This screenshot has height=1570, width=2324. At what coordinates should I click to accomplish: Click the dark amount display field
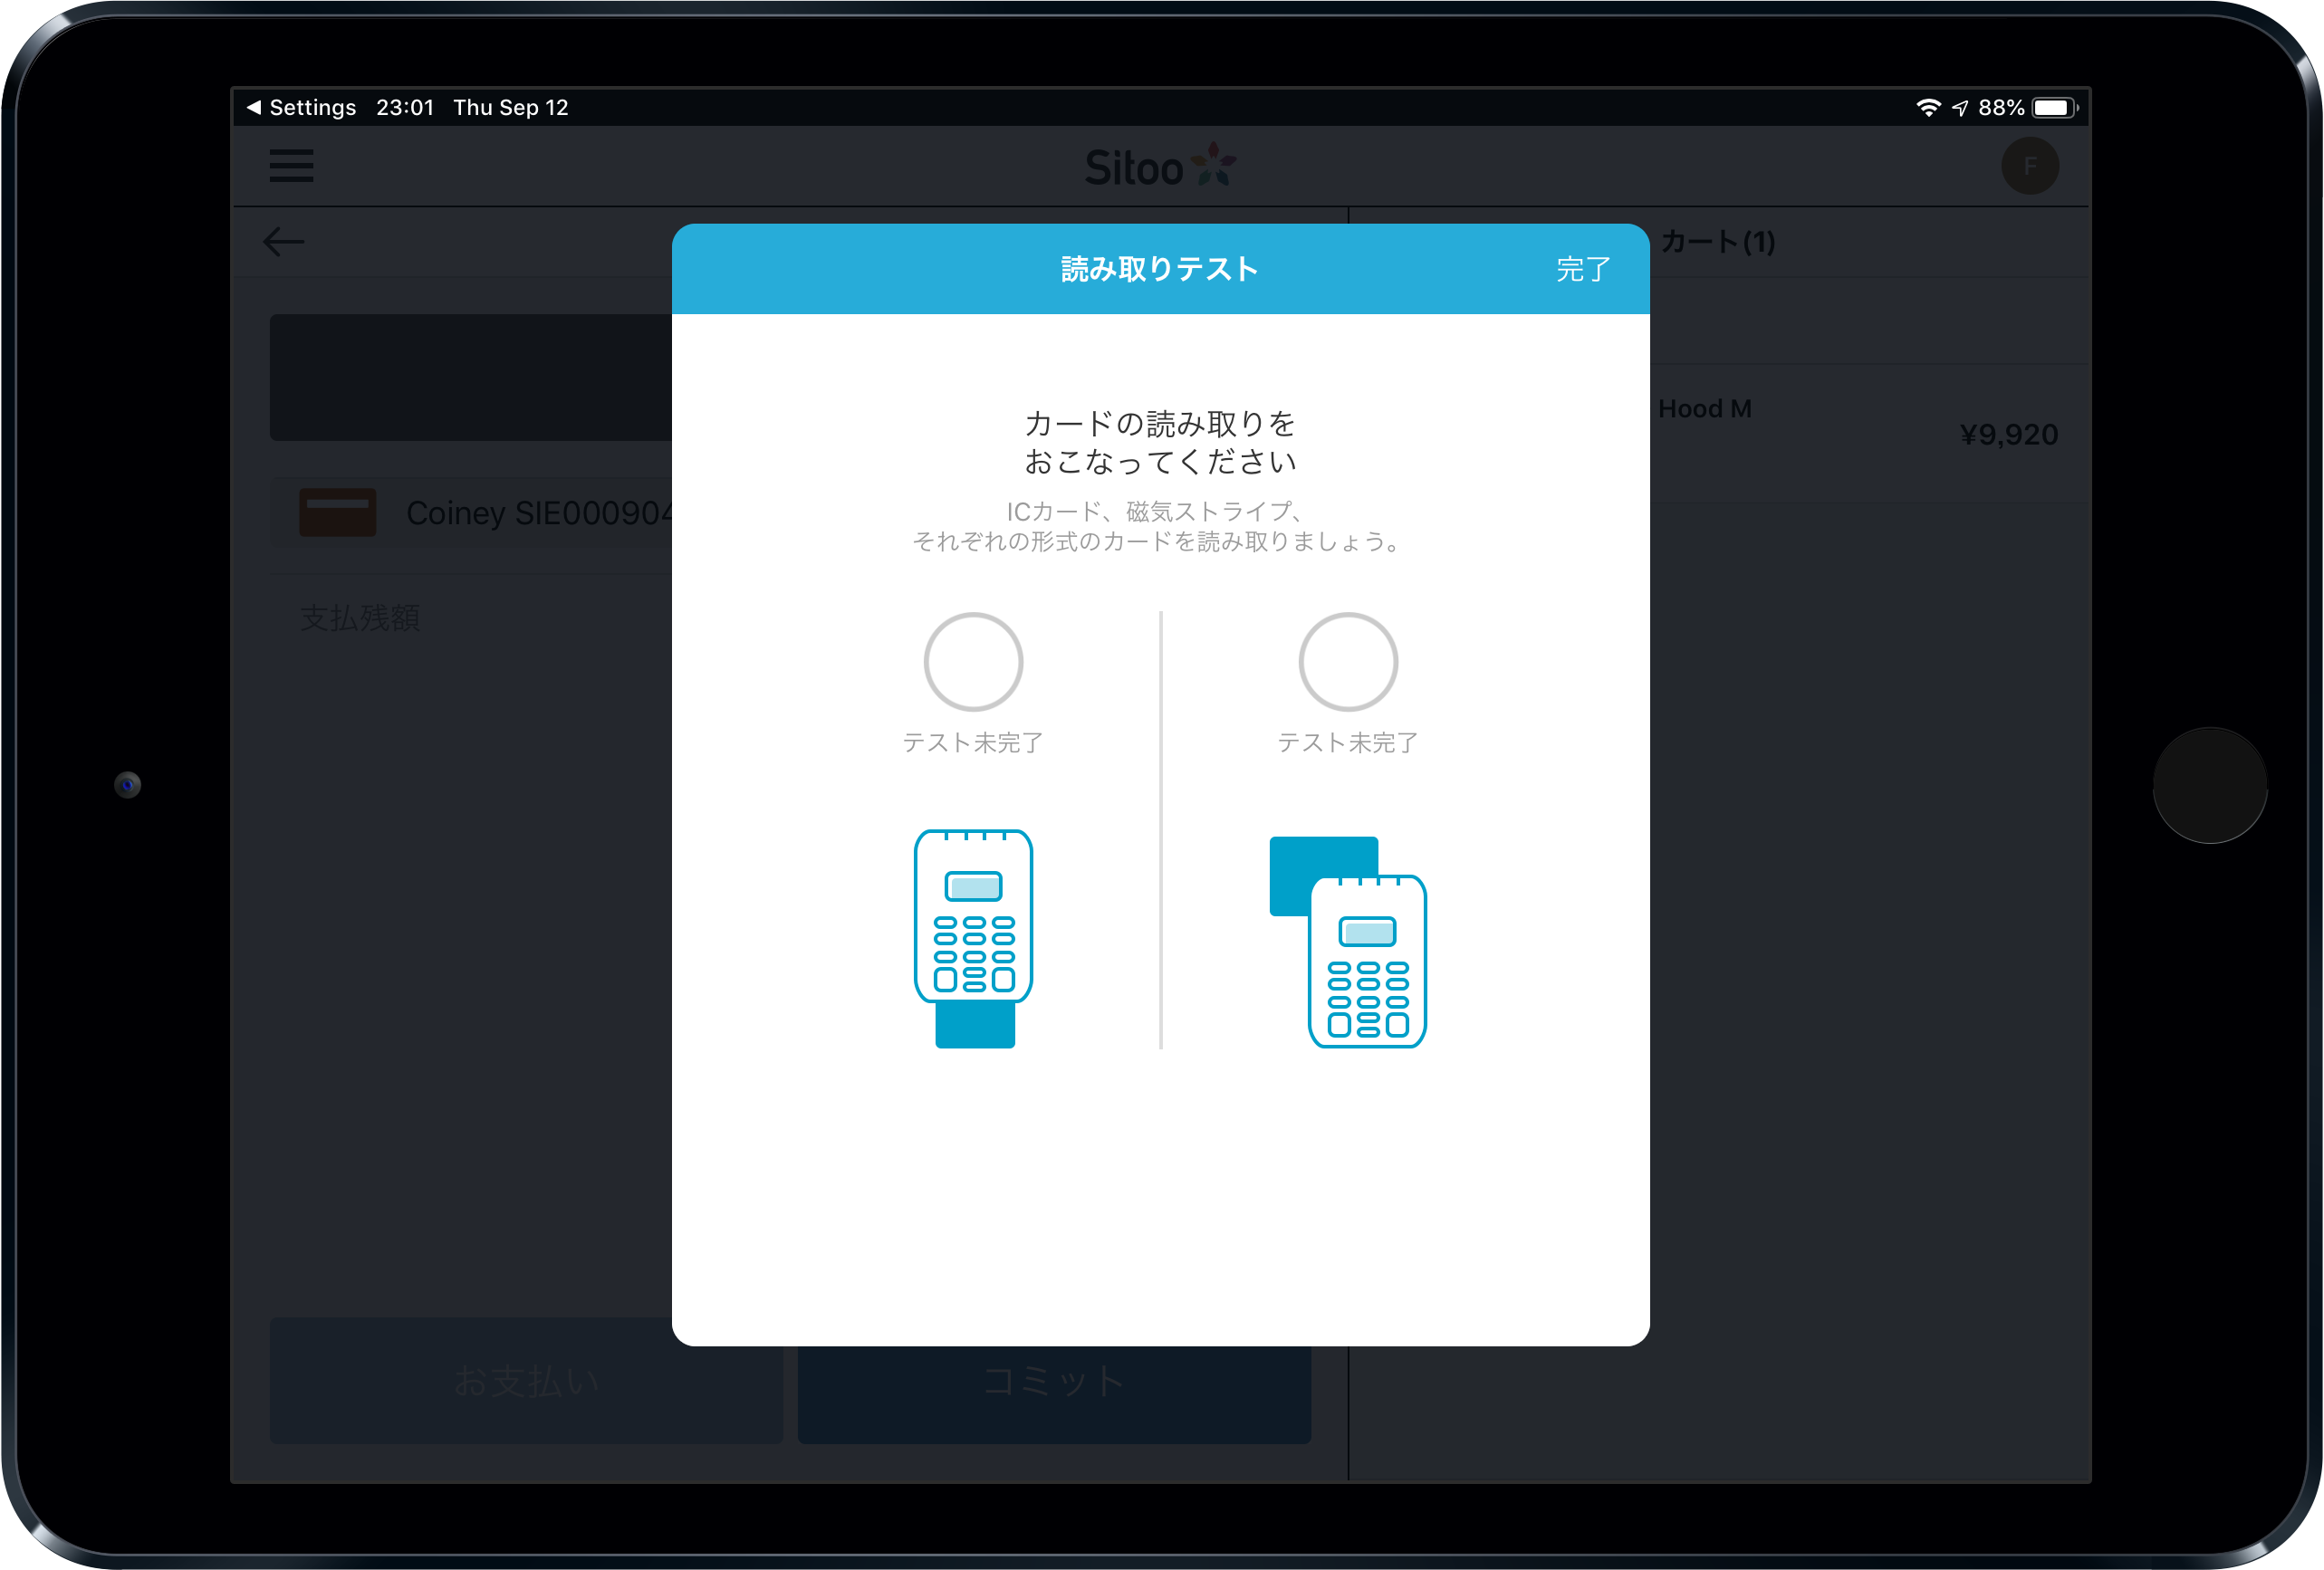[471, 377]
